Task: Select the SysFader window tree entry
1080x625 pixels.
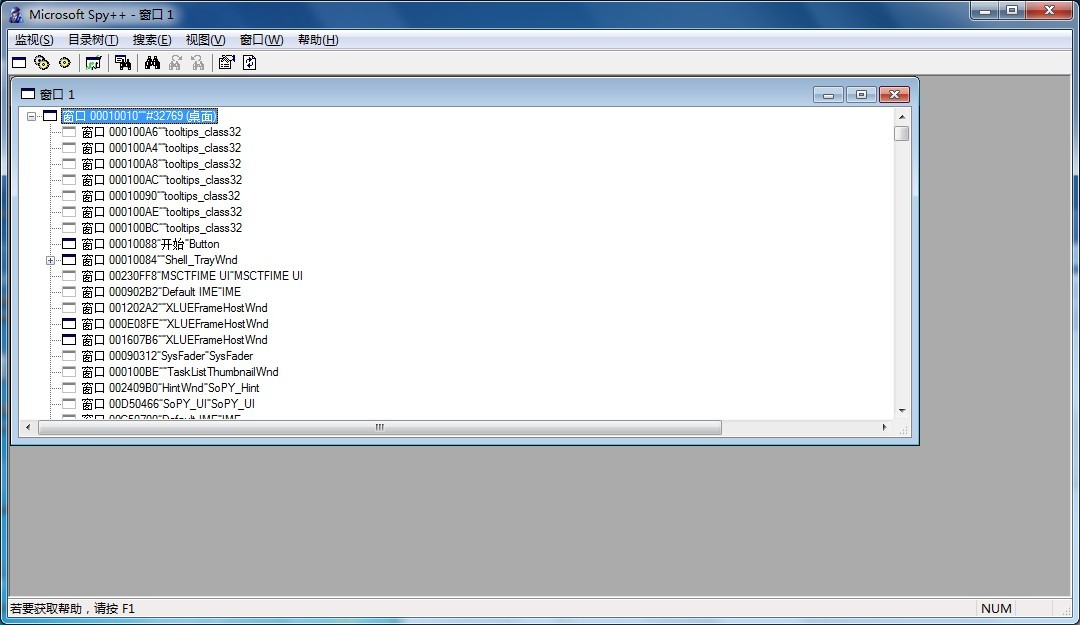Action: tap(167, 356)
